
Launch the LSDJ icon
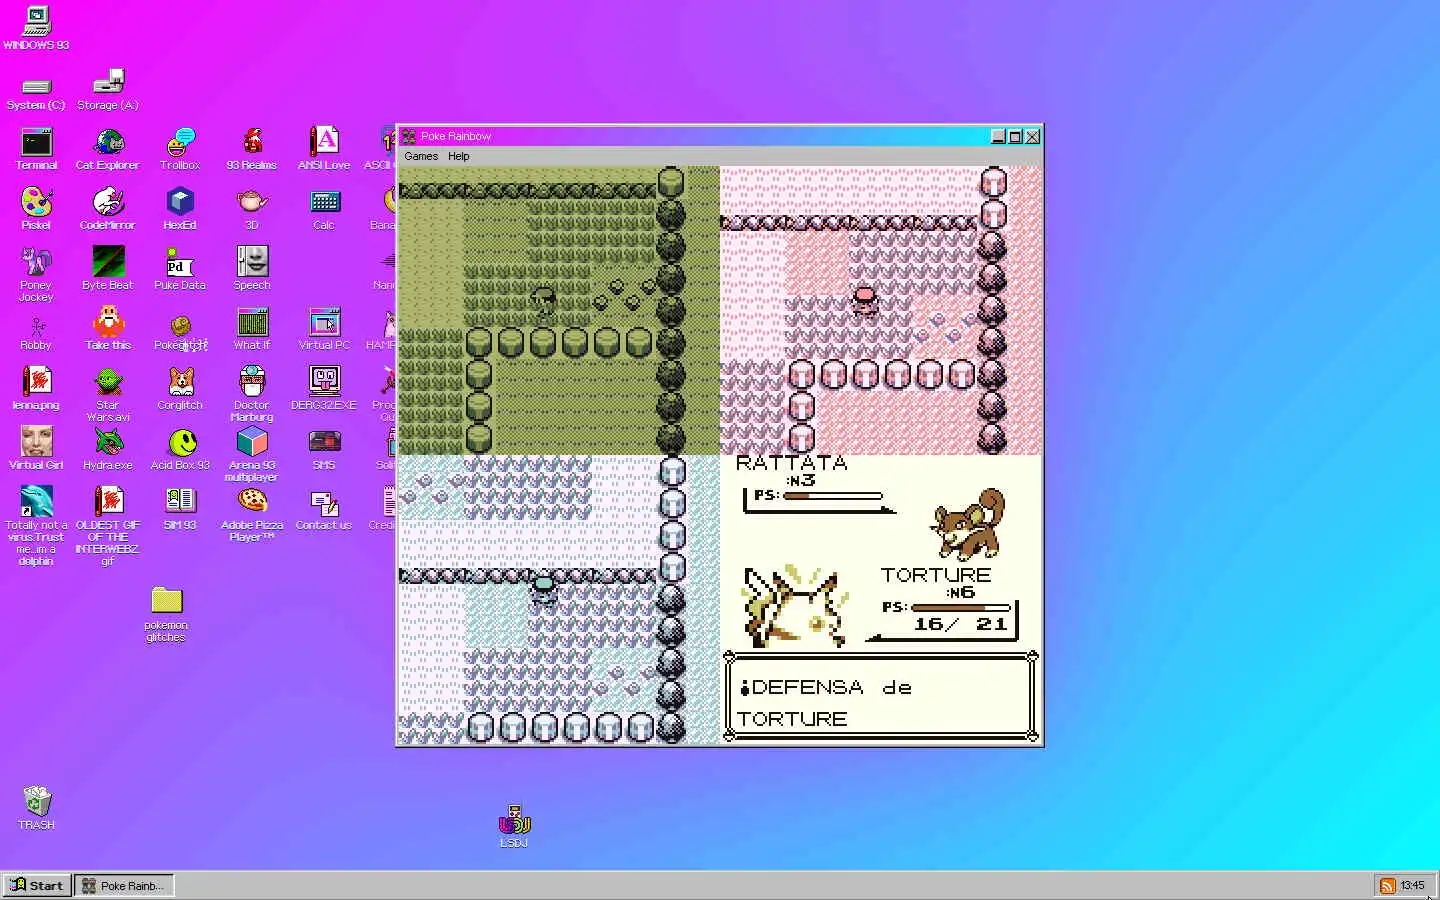click(x=514, y=826)
